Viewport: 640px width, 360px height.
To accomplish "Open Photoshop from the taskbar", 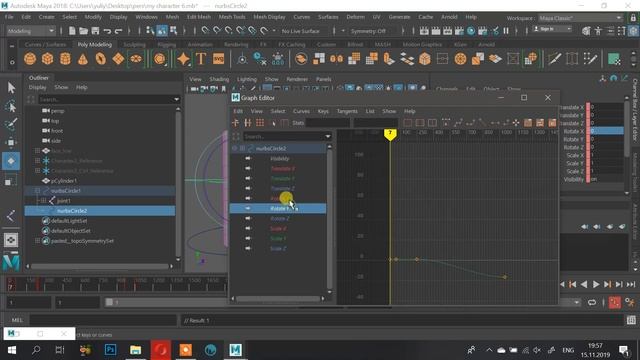I will (x=111, y=350).
